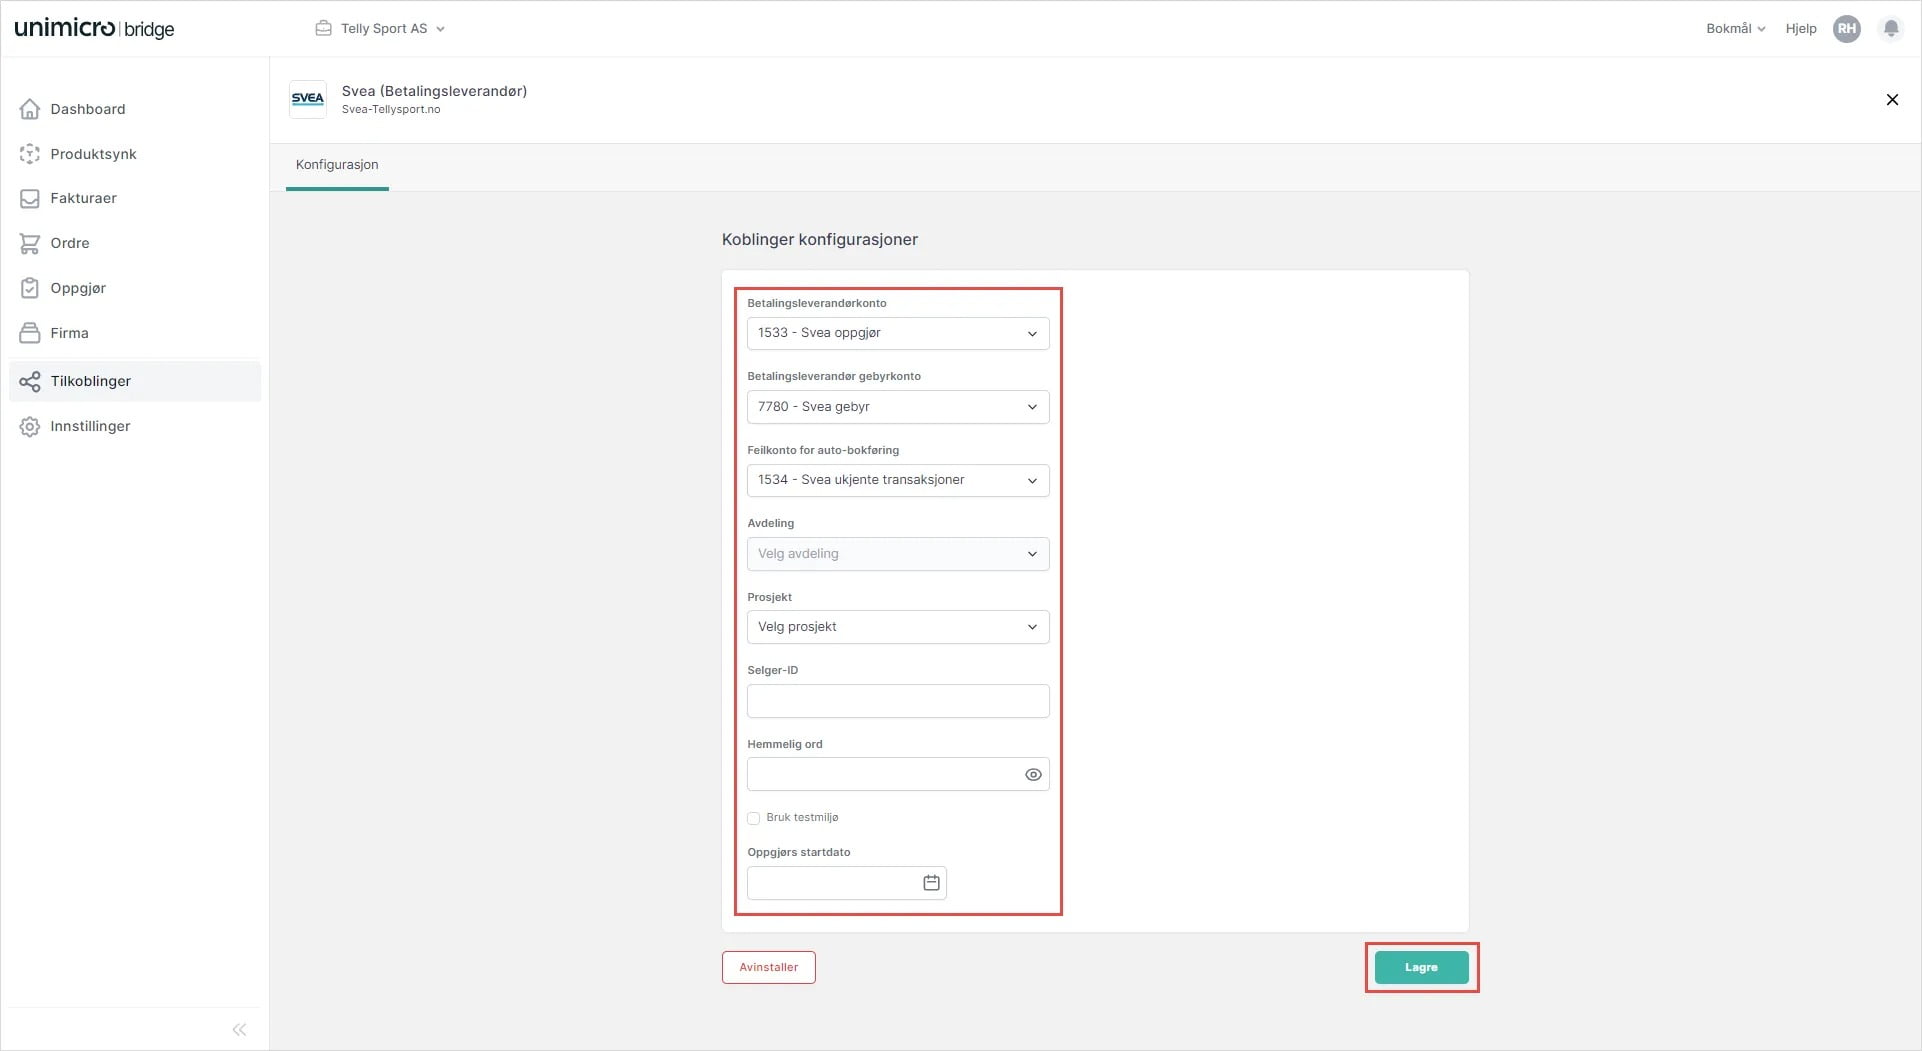Open the calendar picker for Oppgjørs startdato
The image size is (1922, 1051).
(x=931, y=883)
